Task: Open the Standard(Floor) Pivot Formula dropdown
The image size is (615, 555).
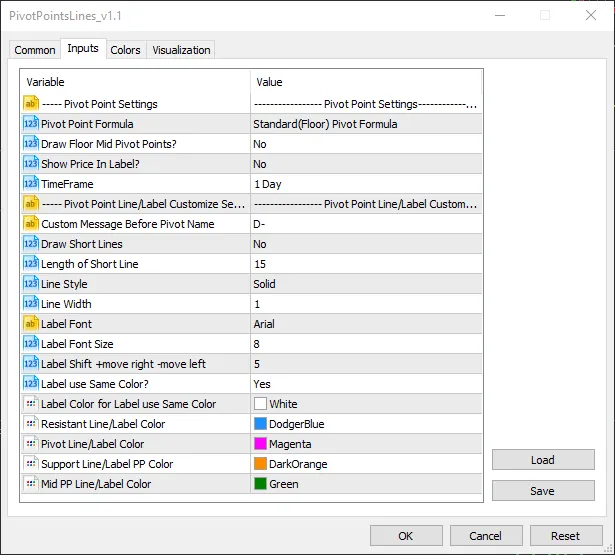Action: click(365, 124)
